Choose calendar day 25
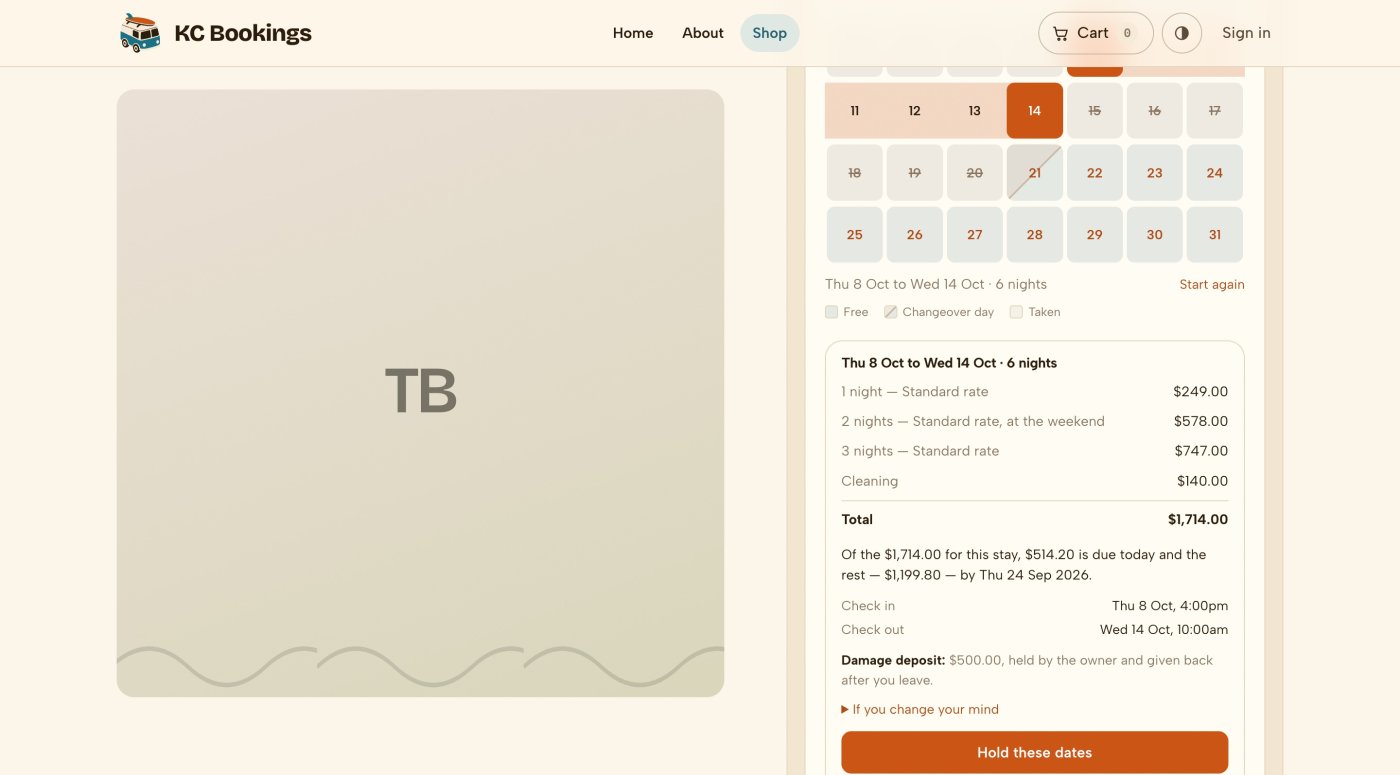 pyautogui.click(x=854, y=234)
